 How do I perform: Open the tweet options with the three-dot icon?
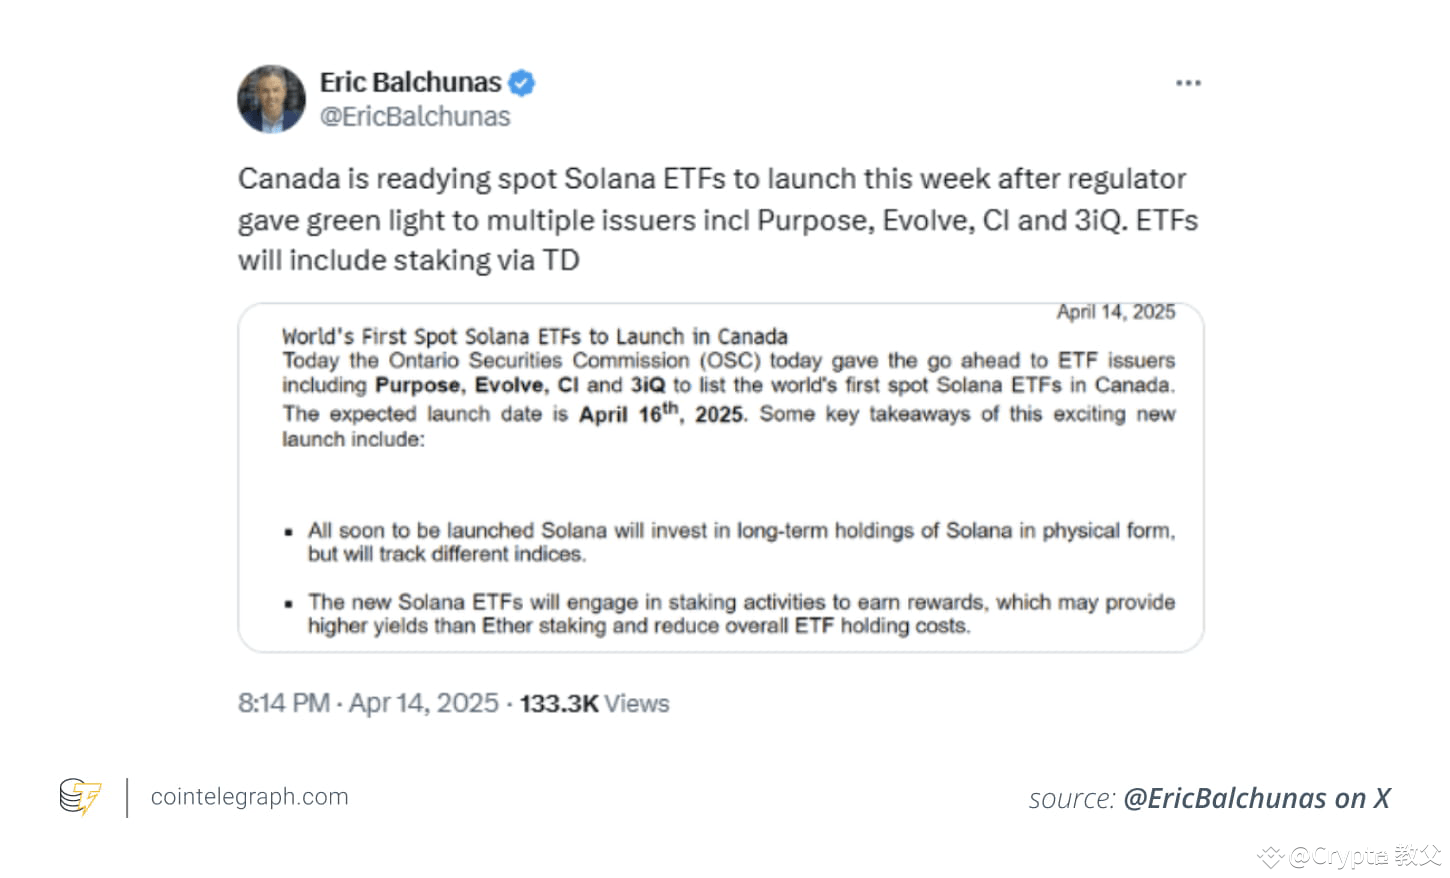pos(1187,84)
